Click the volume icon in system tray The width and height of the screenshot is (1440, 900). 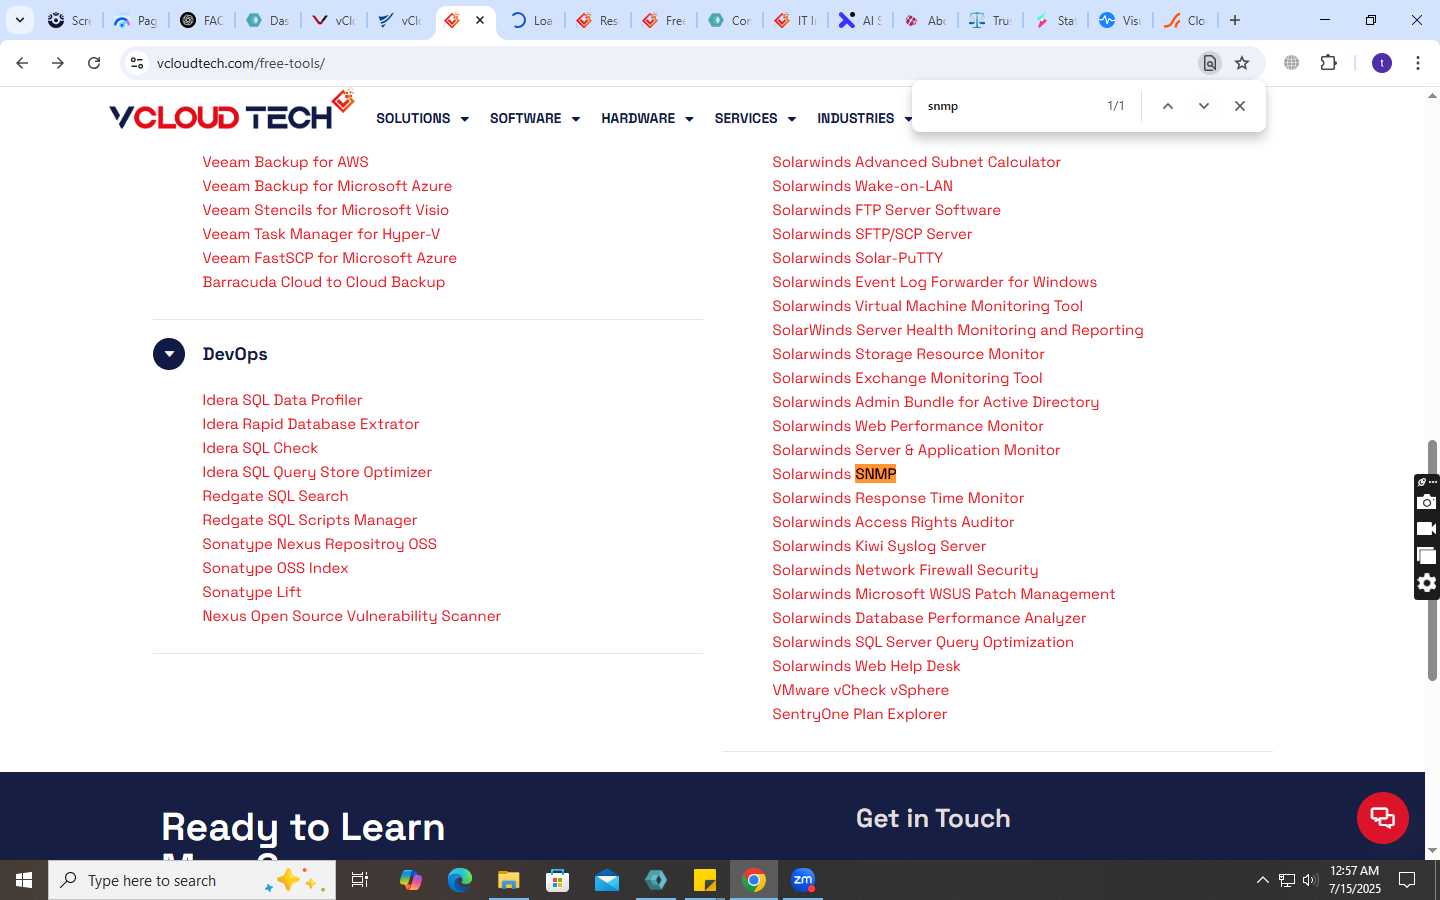point(1310,880)
